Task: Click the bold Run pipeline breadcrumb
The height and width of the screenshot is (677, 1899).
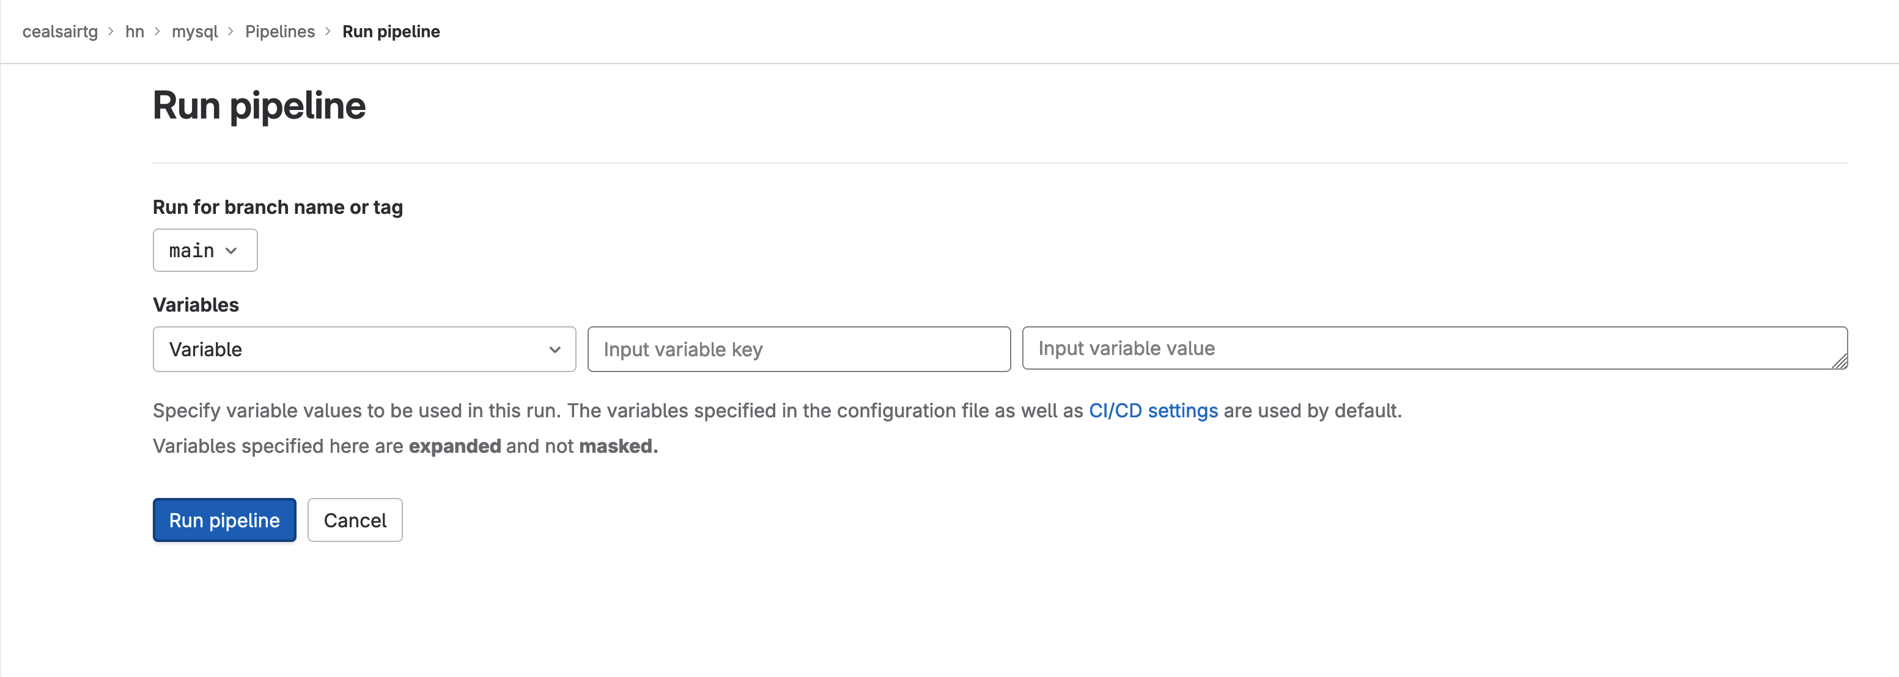Action: click(391, 32)
